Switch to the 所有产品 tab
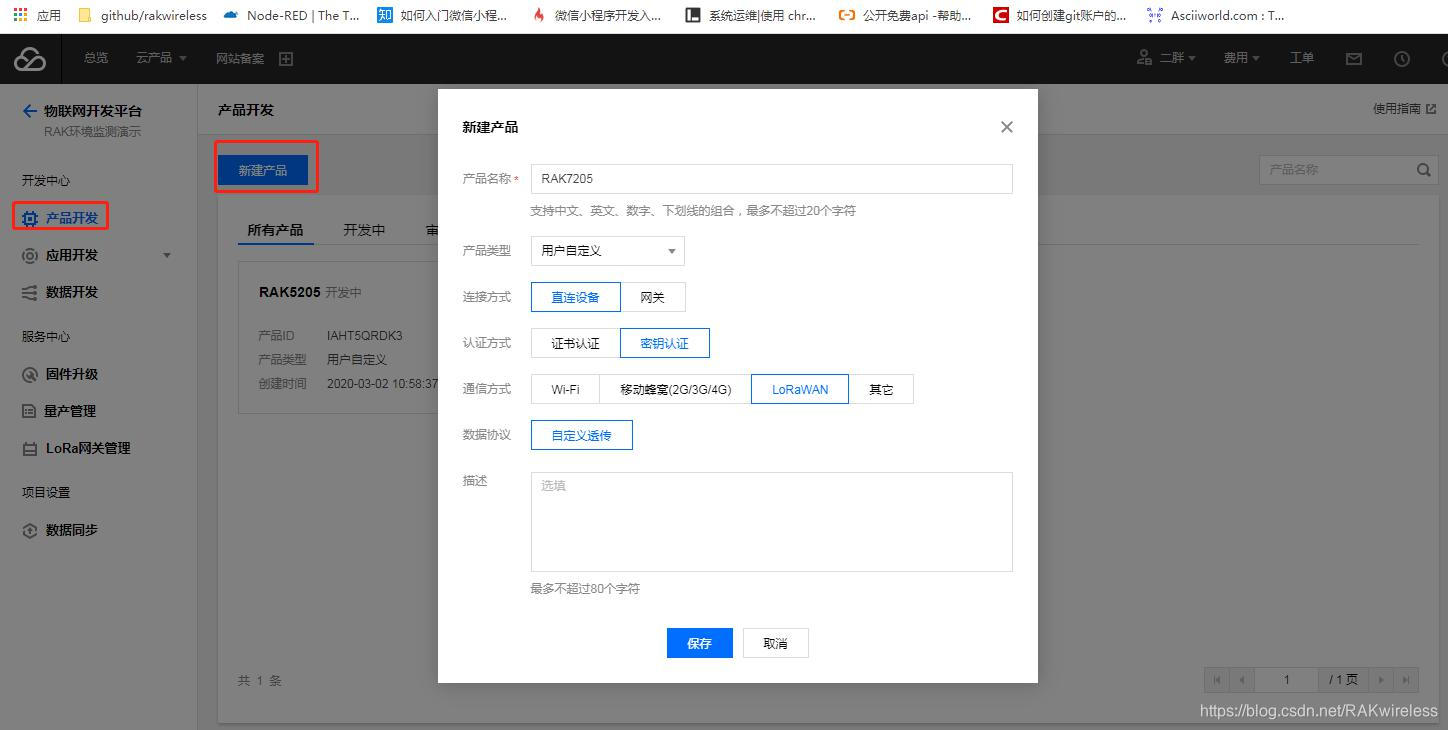Viewport: 1448px width, 730px height. pyautogui.click(x=275, y=230)
